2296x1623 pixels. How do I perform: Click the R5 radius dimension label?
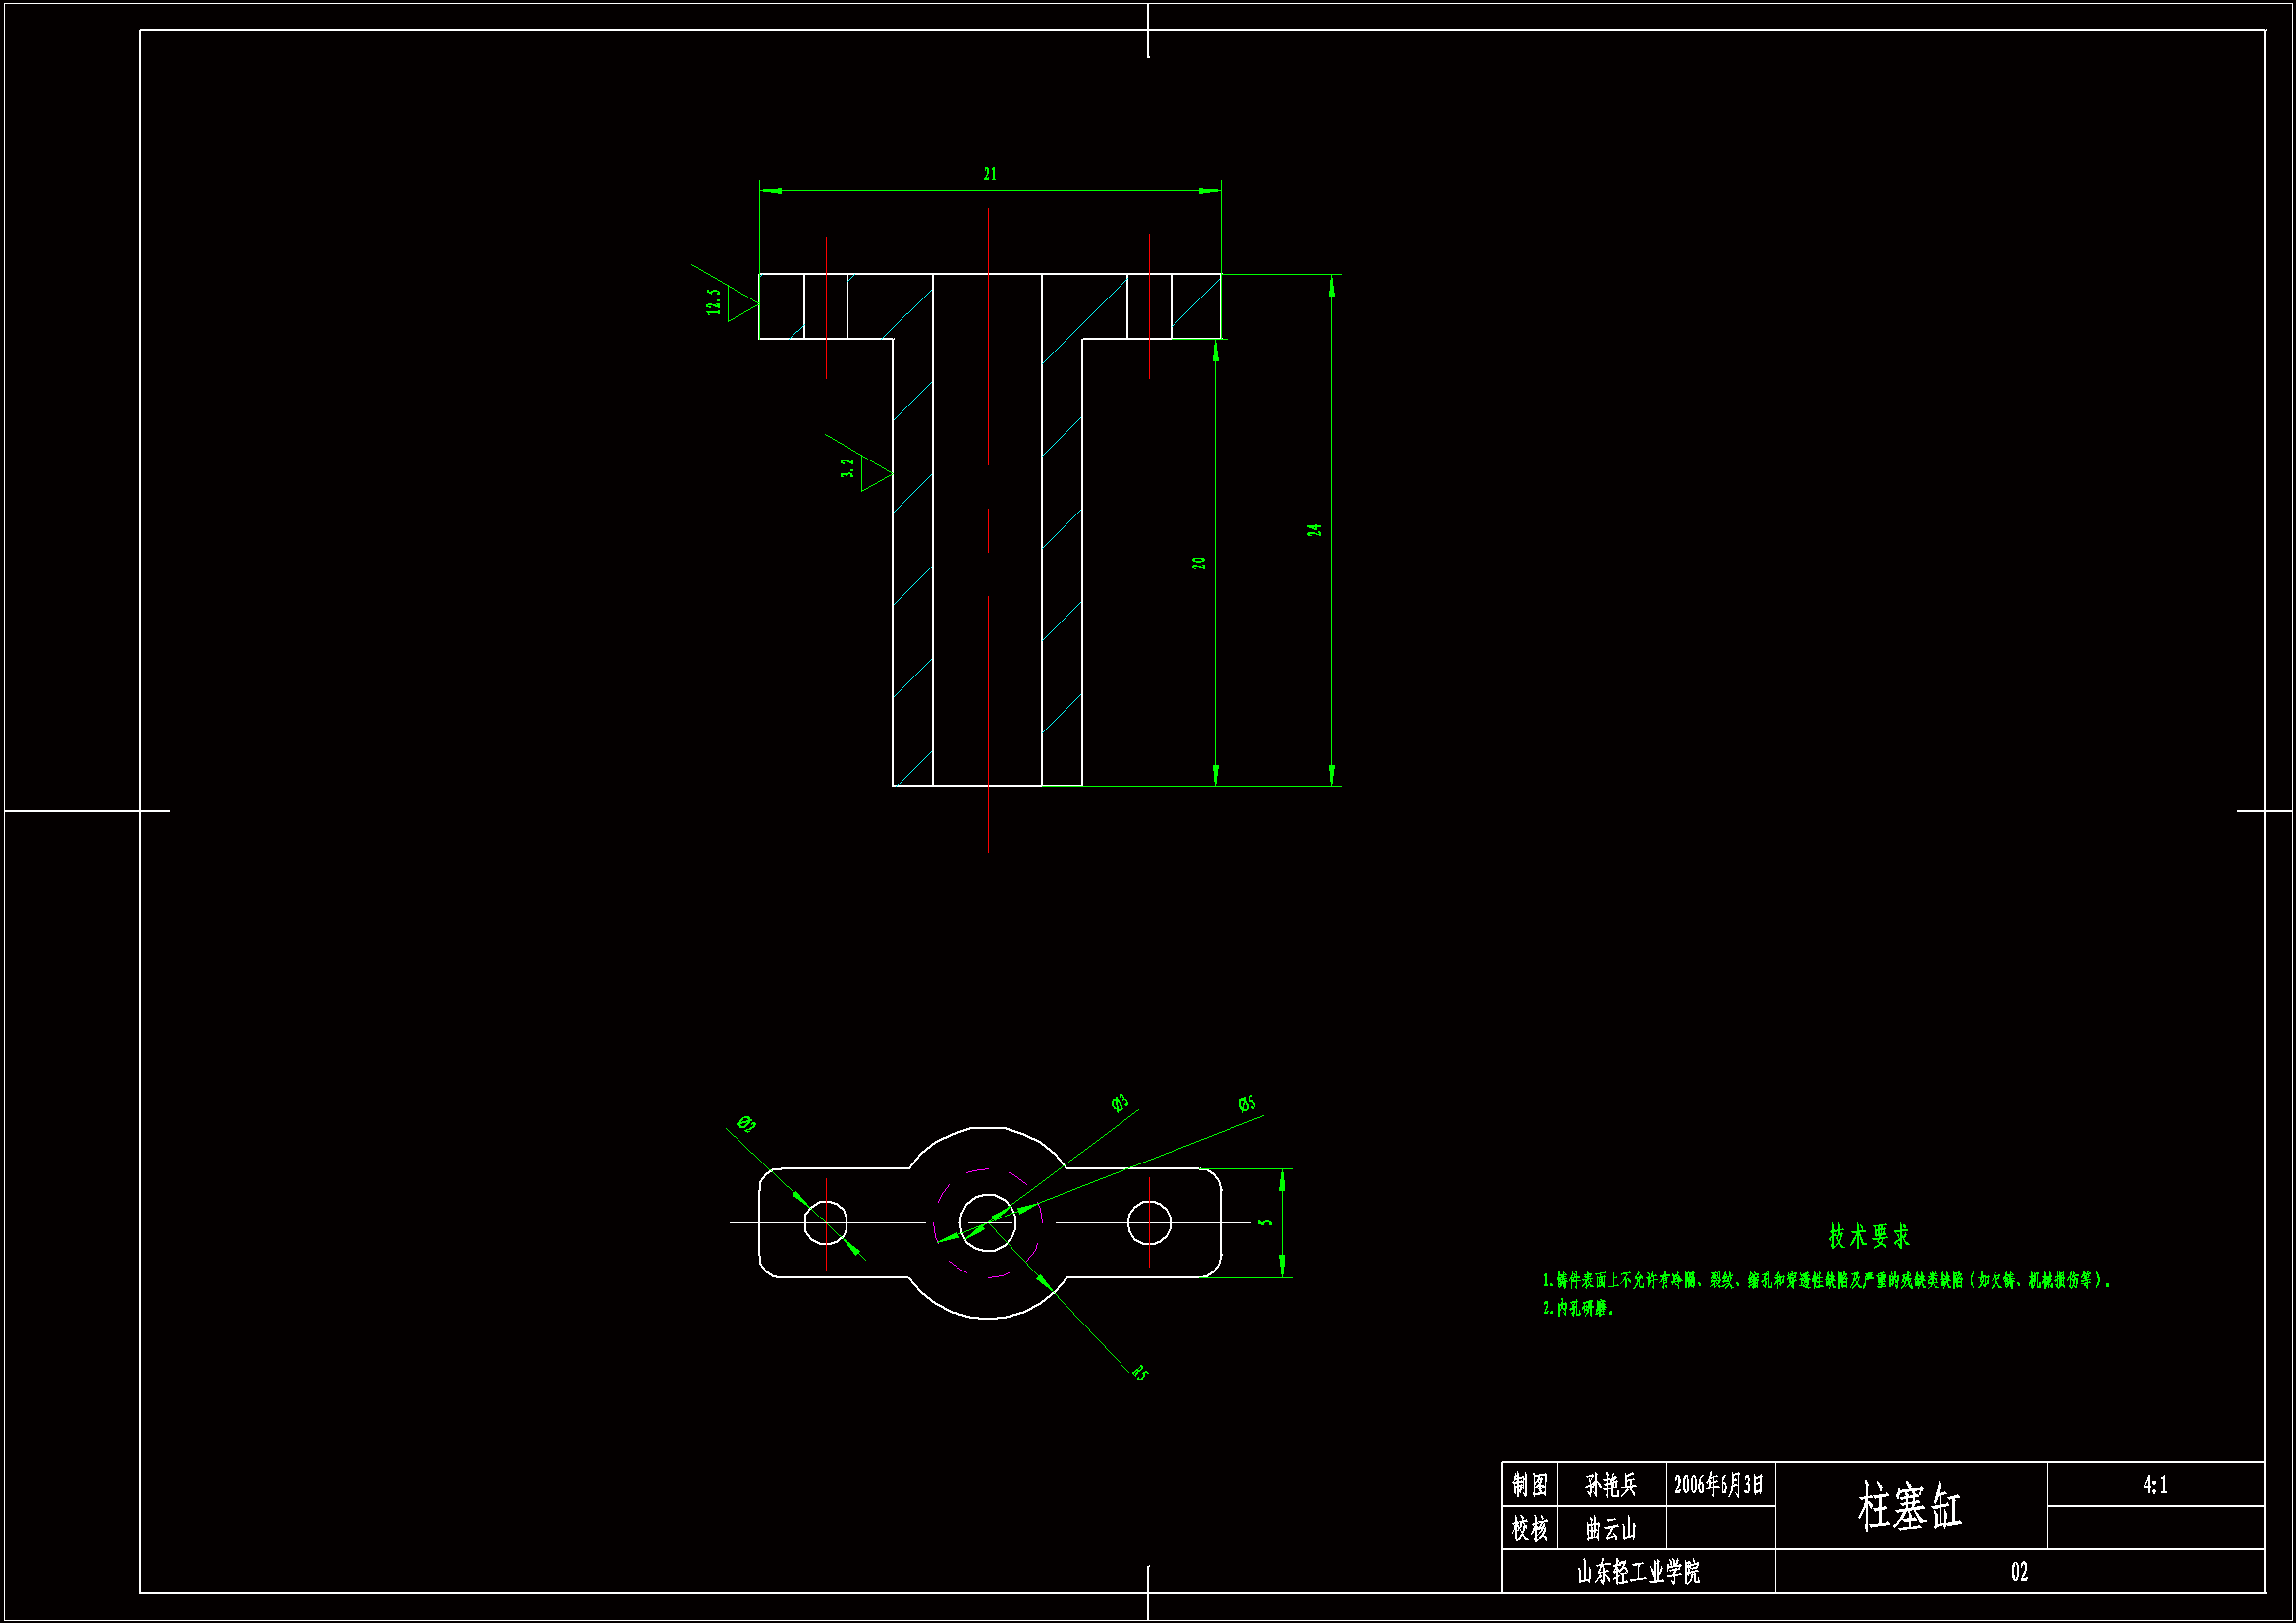[1140, 1373]
